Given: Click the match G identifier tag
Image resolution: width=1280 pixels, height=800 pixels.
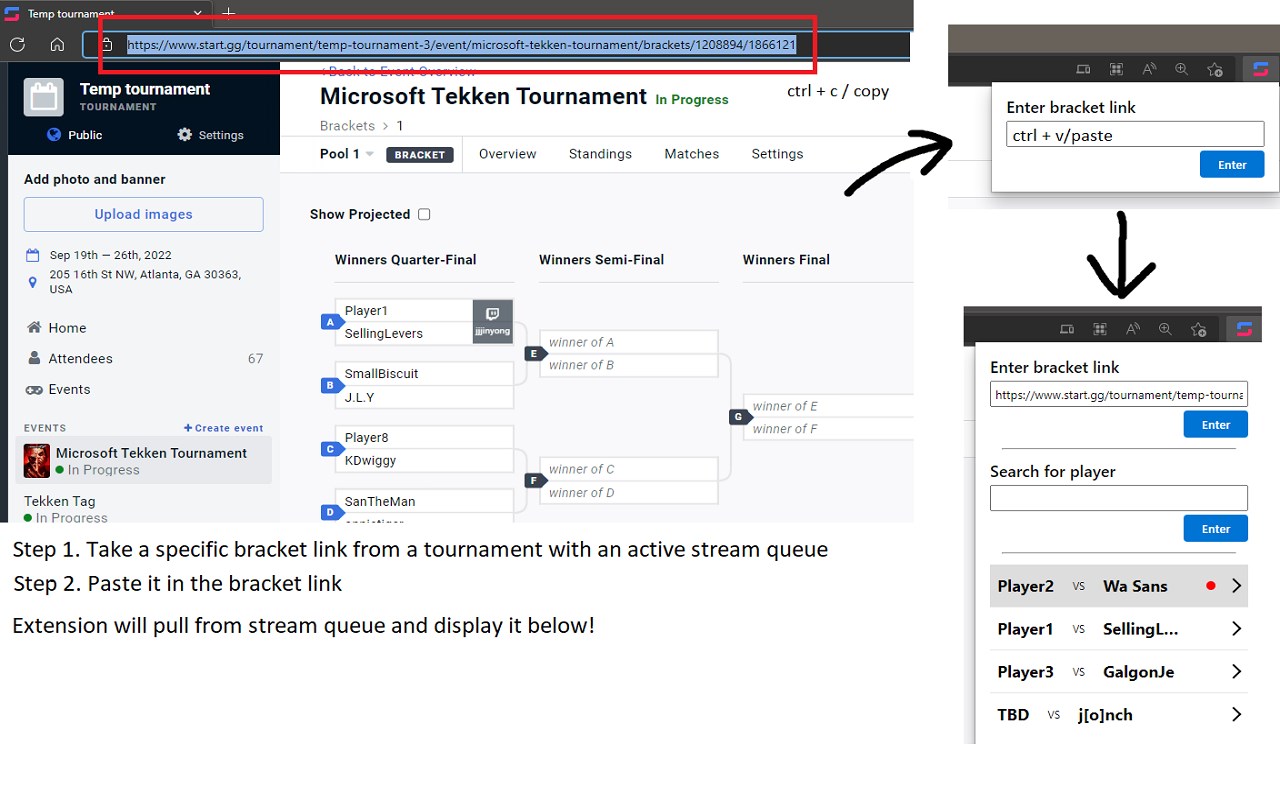Looking at the screenshot, I should pyautogui.click(x=739, y=417).
